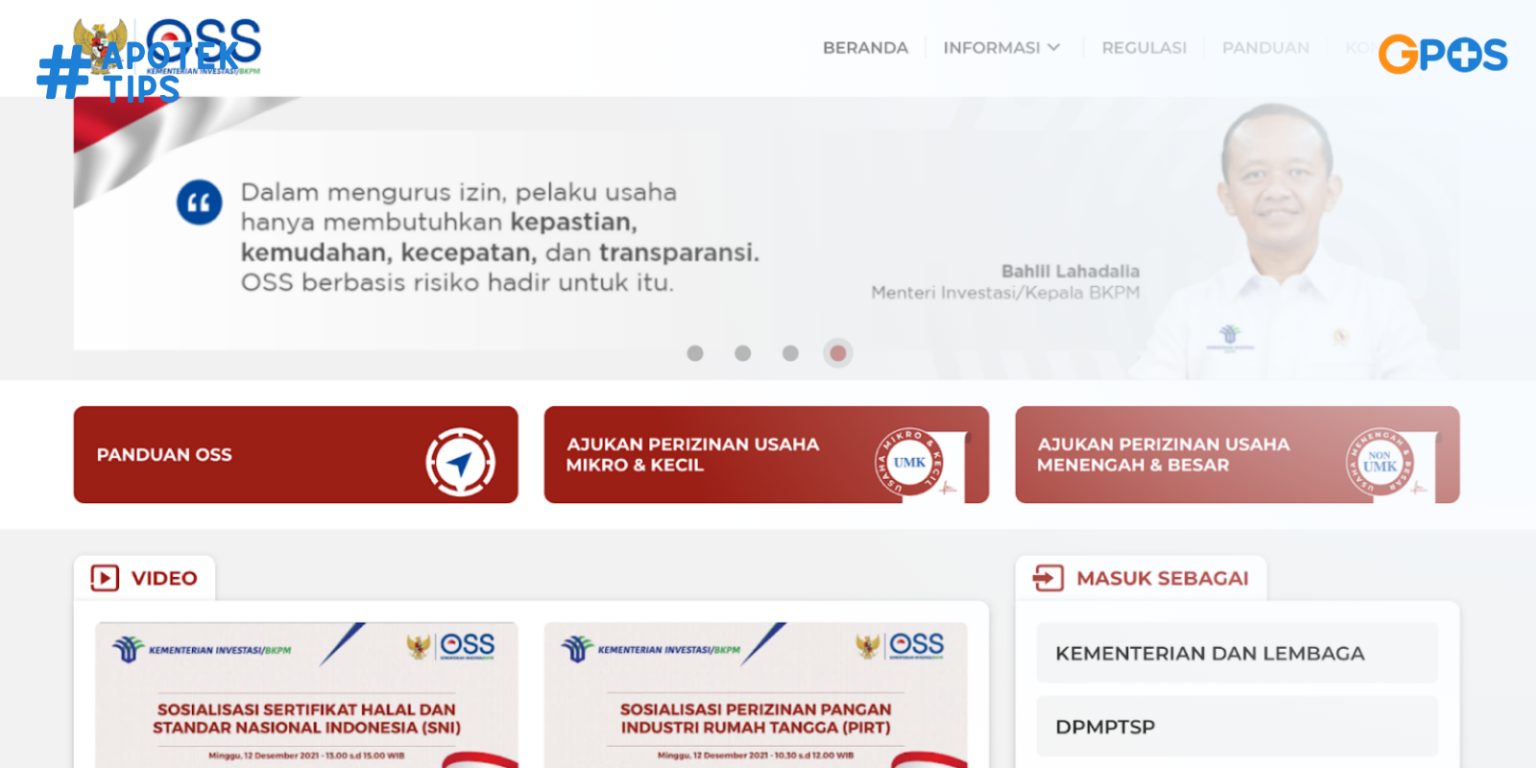Select the fourth carousel indicator dot
Screen dimensions: 1536x768
(838, 353)
